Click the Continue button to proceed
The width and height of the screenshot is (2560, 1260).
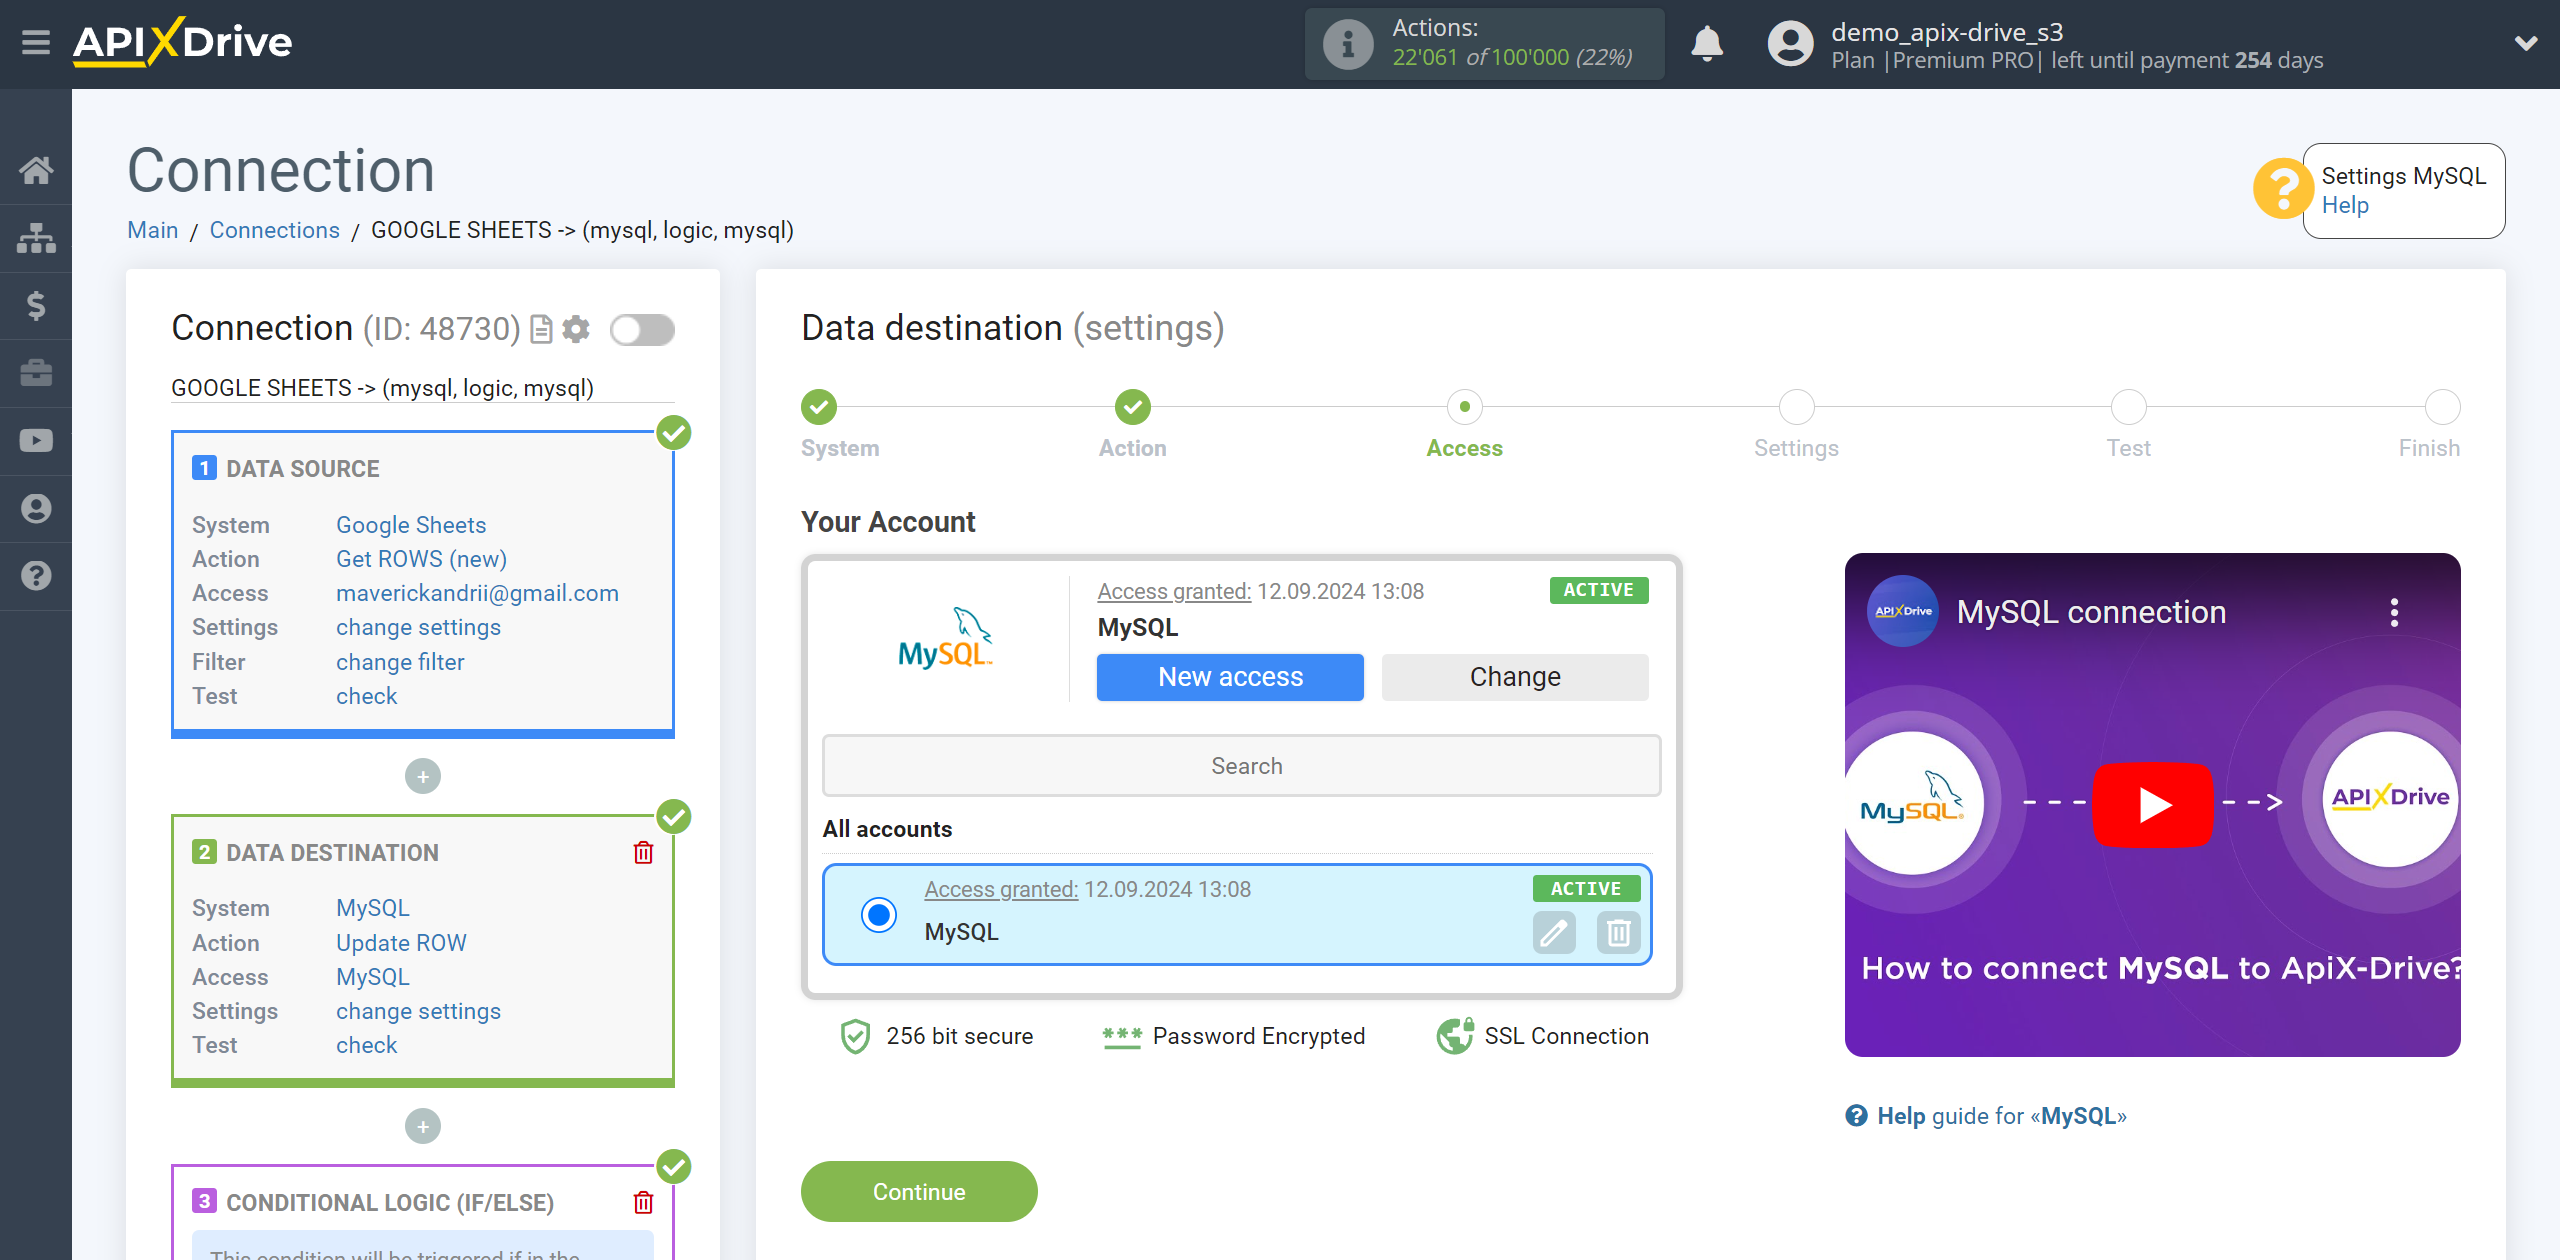coord(921,1191)
